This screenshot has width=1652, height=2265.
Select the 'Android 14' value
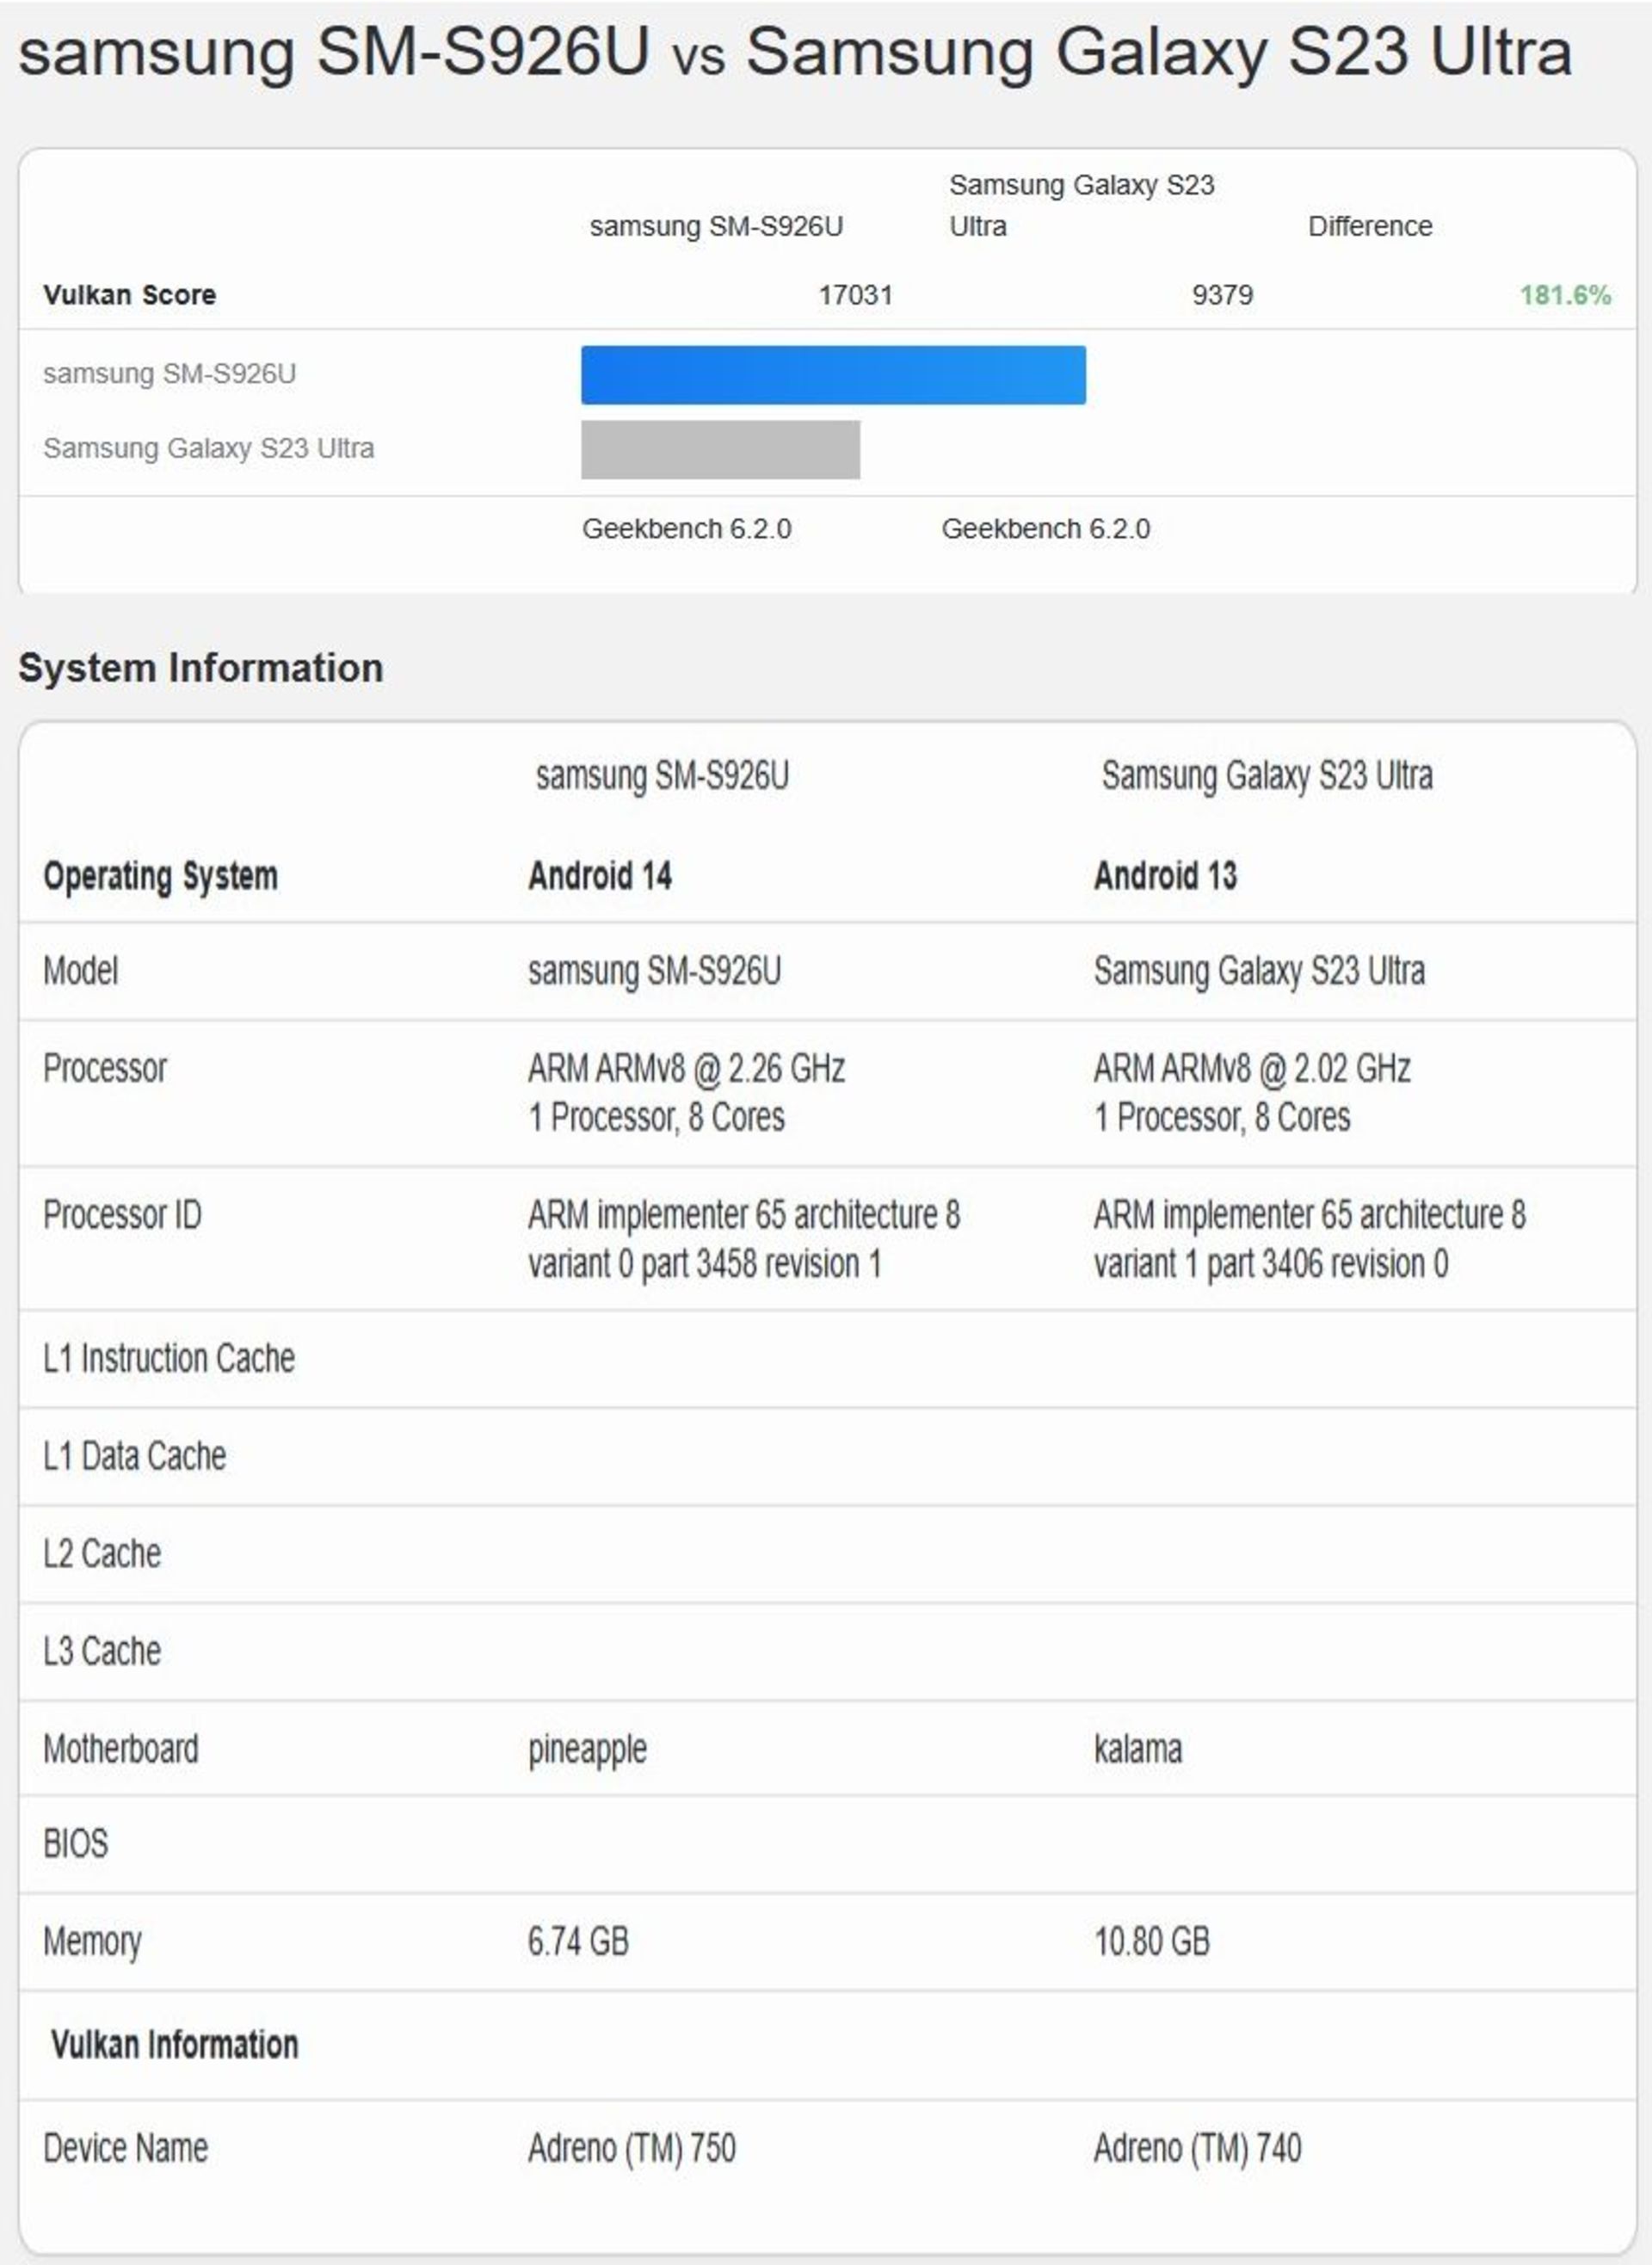tap(600, 876)
